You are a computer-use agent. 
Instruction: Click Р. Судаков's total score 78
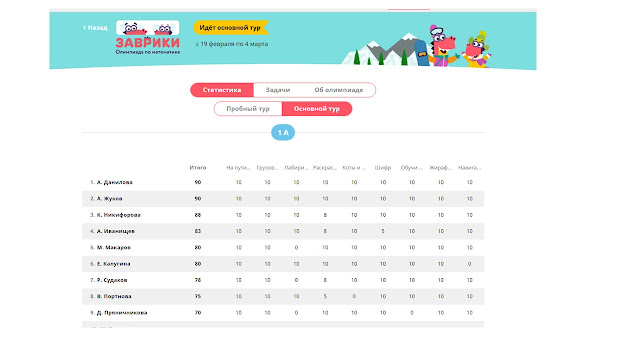(198, 280)
